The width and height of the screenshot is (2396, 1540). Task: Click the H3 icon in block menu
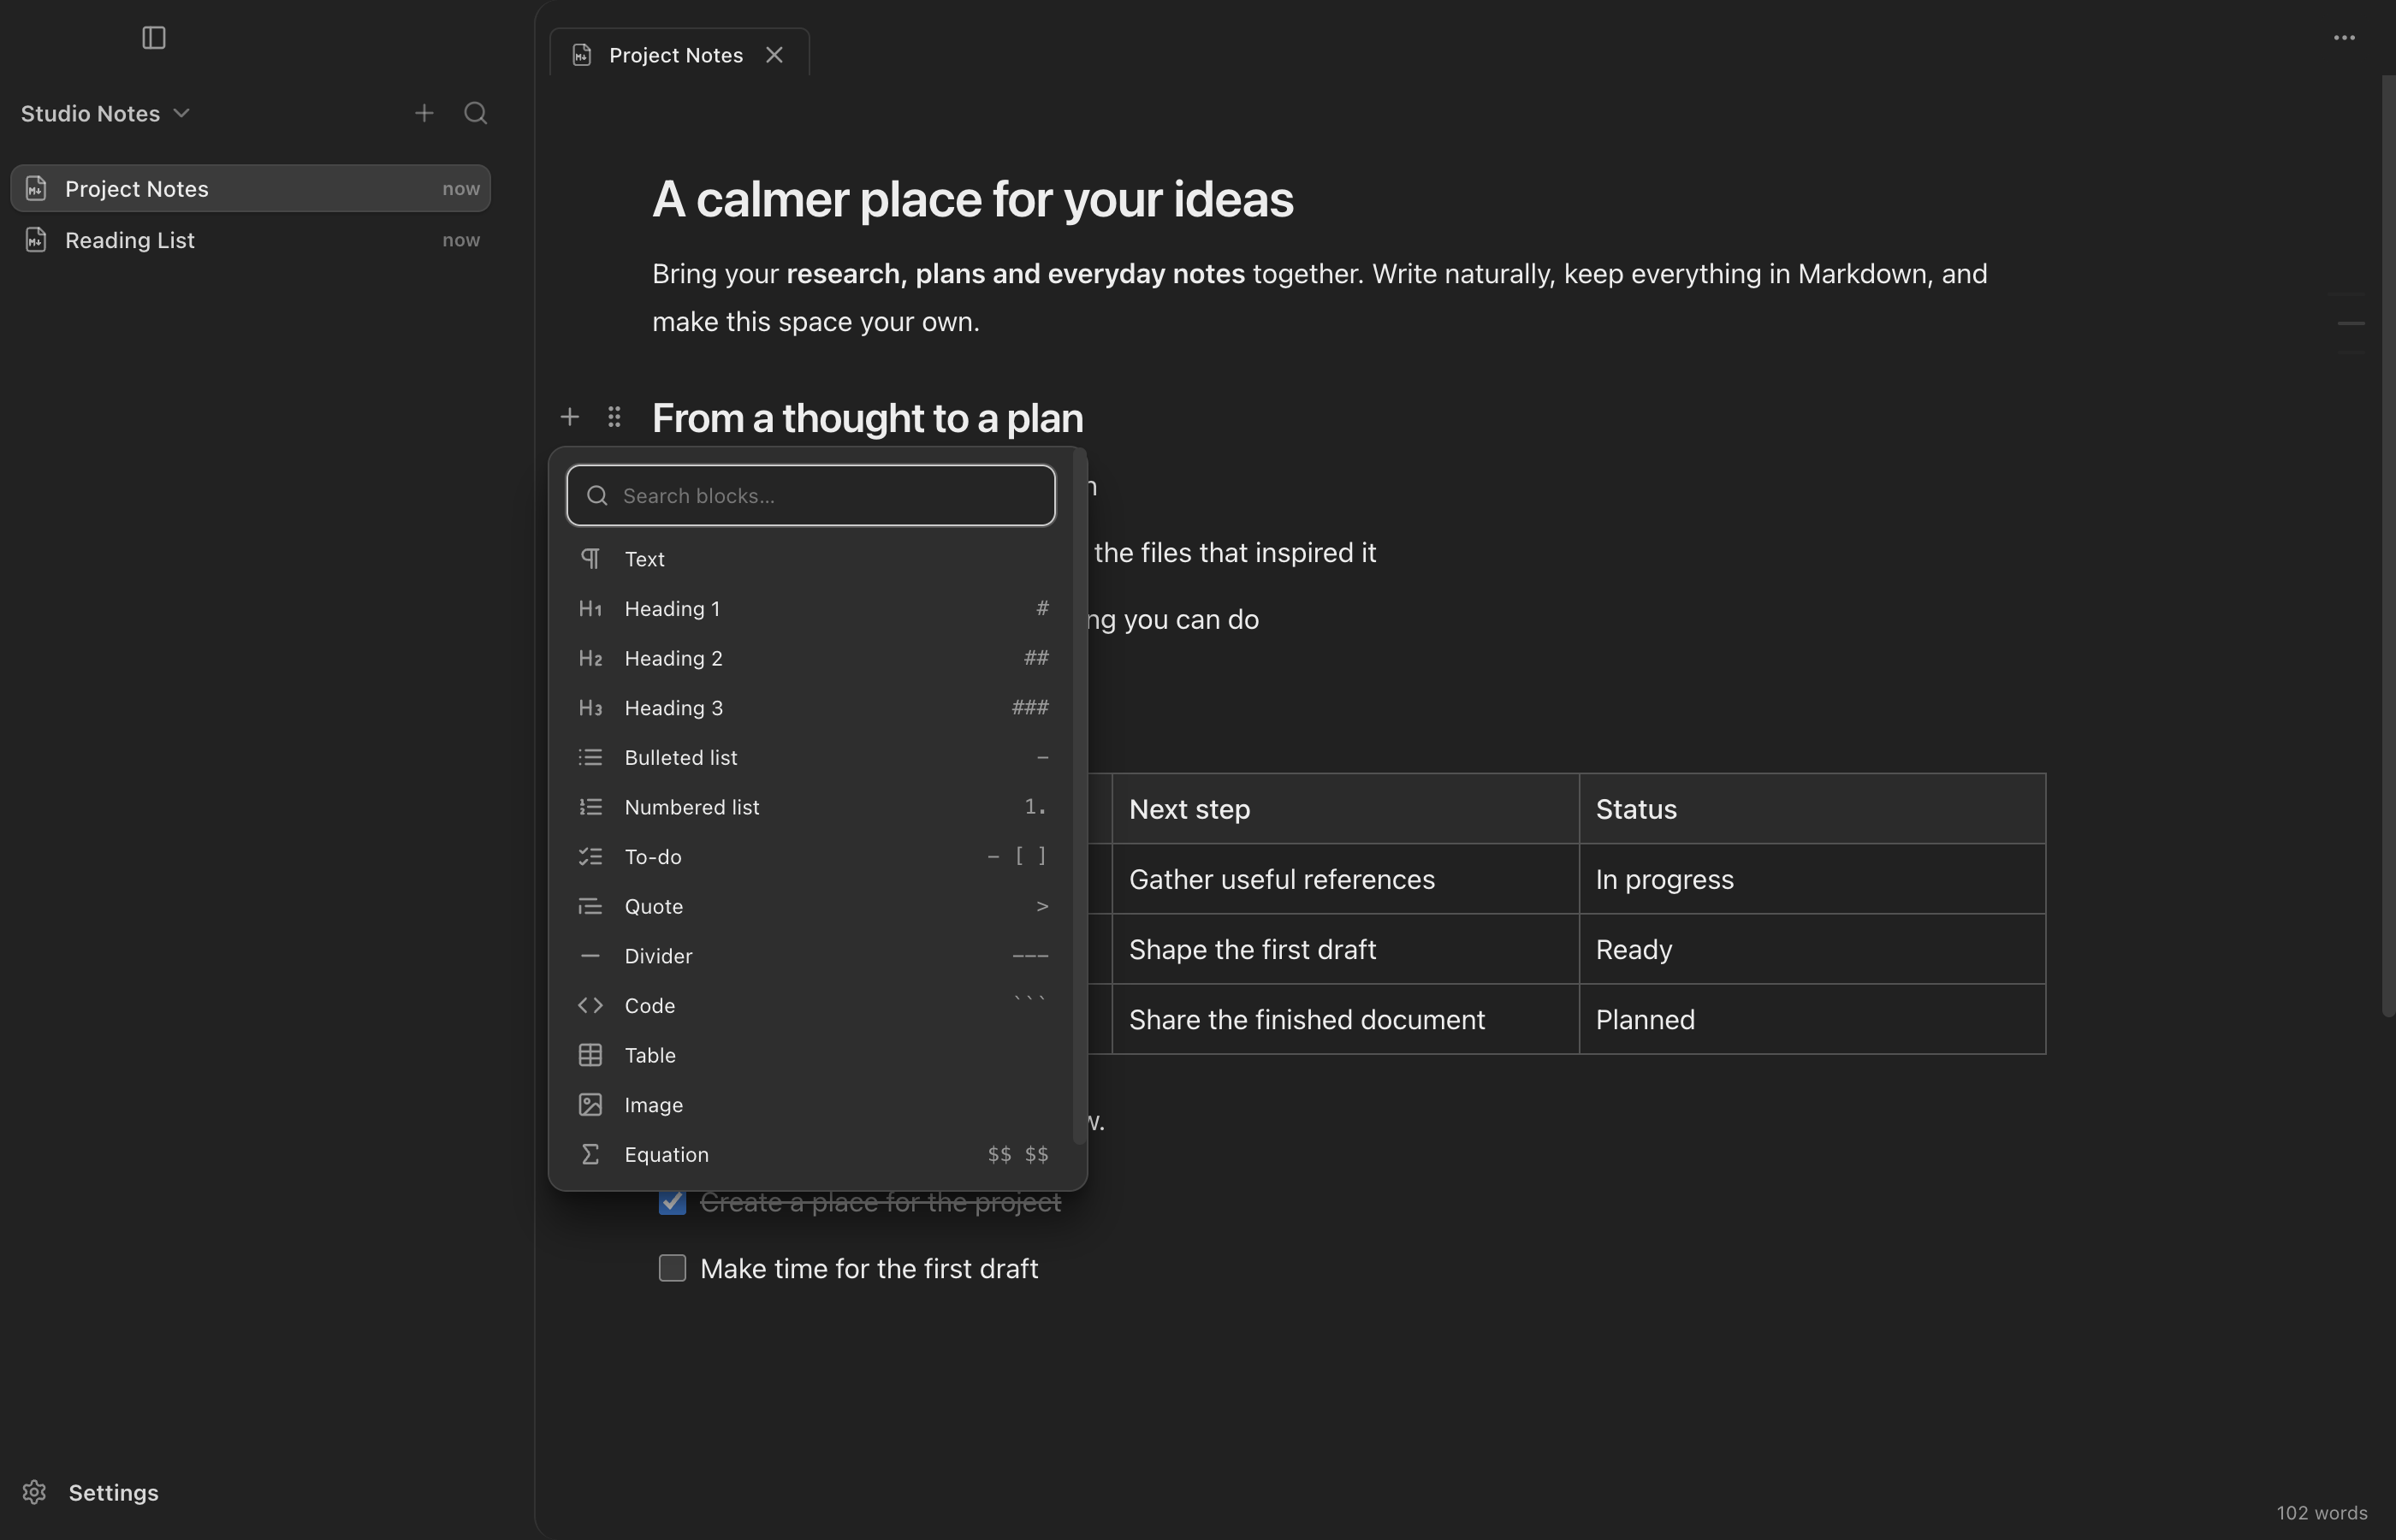pyautogui.click(x=591, y=708)
